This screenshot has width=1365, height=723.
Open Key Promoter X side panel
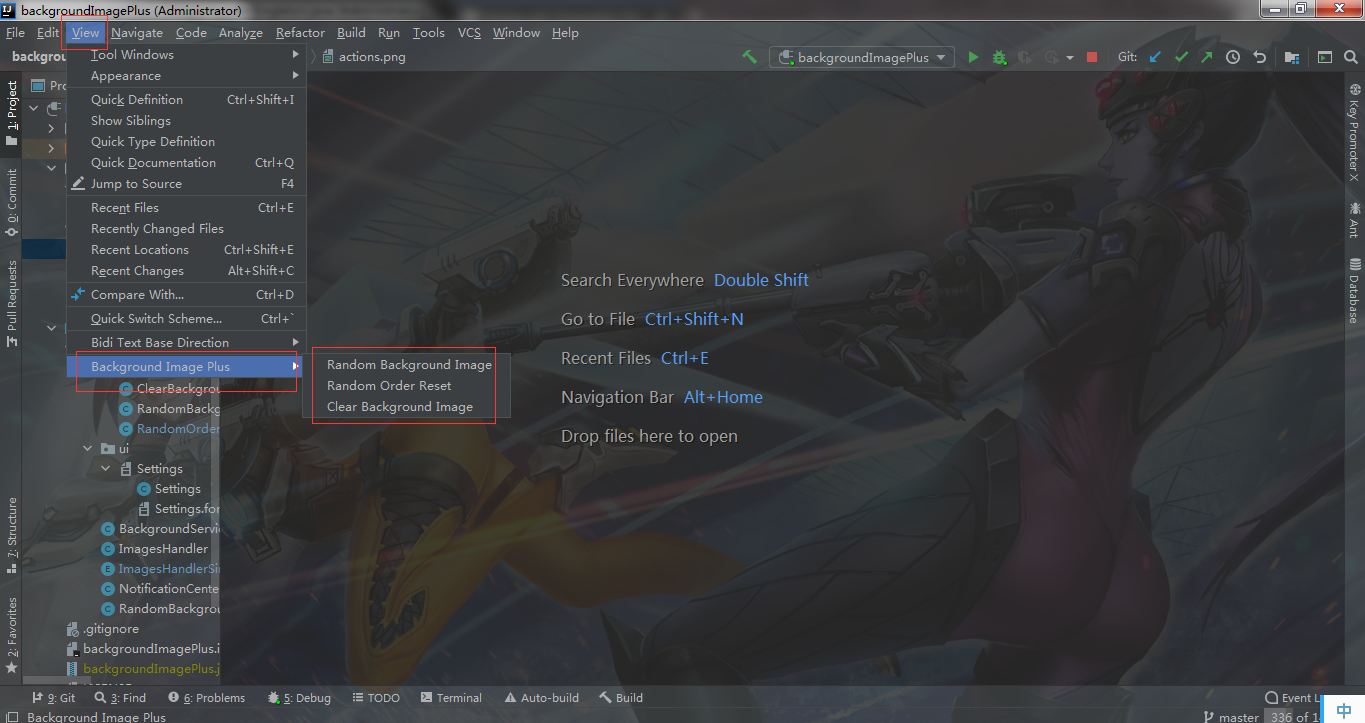click(x=1354, y=132)
